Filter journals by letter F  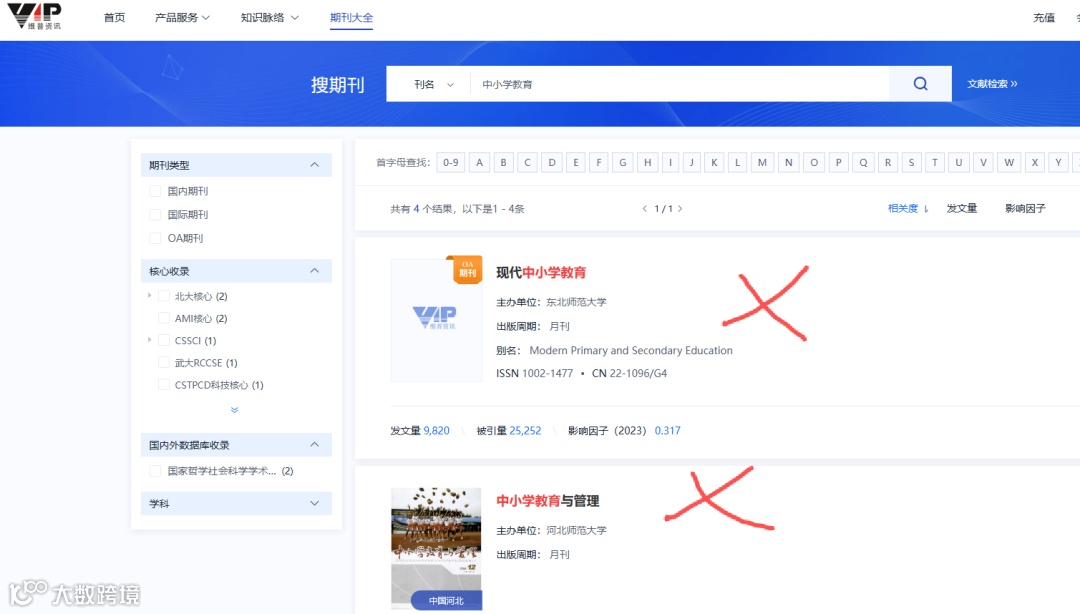pyautogui.click(x=599, y=163)
